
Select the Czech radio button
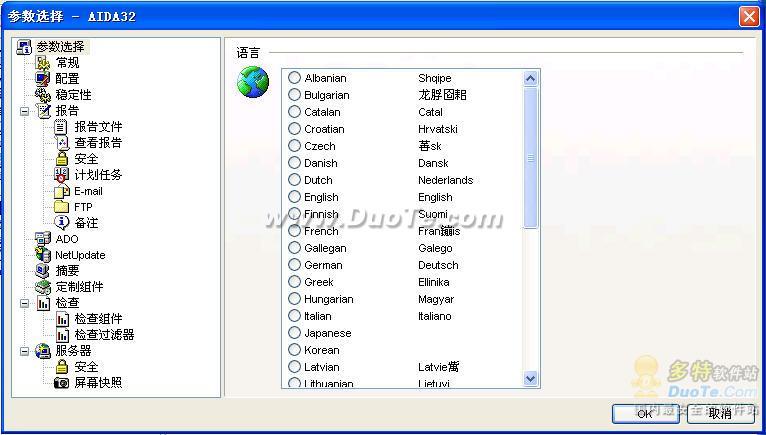point(294,146)
